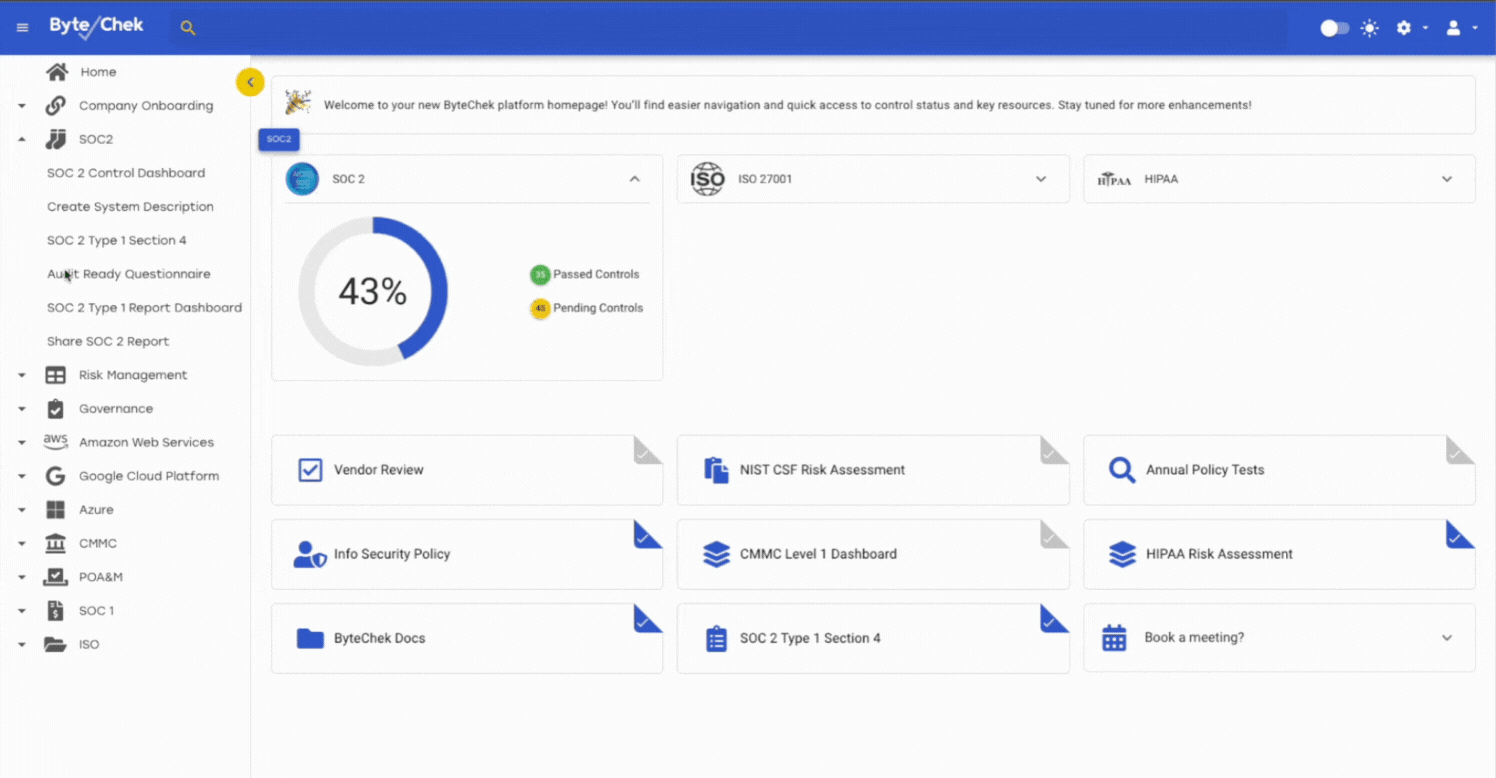The height and width of the screenshot is (778, 1496).
Task: Collapse the SOC2 sidebar tree arrow
Action: [22, 140]
